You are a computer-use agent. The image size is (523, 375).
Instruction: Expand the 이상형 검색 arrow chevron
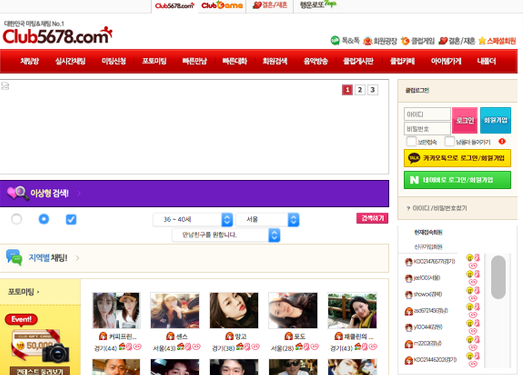coord(79,193)
